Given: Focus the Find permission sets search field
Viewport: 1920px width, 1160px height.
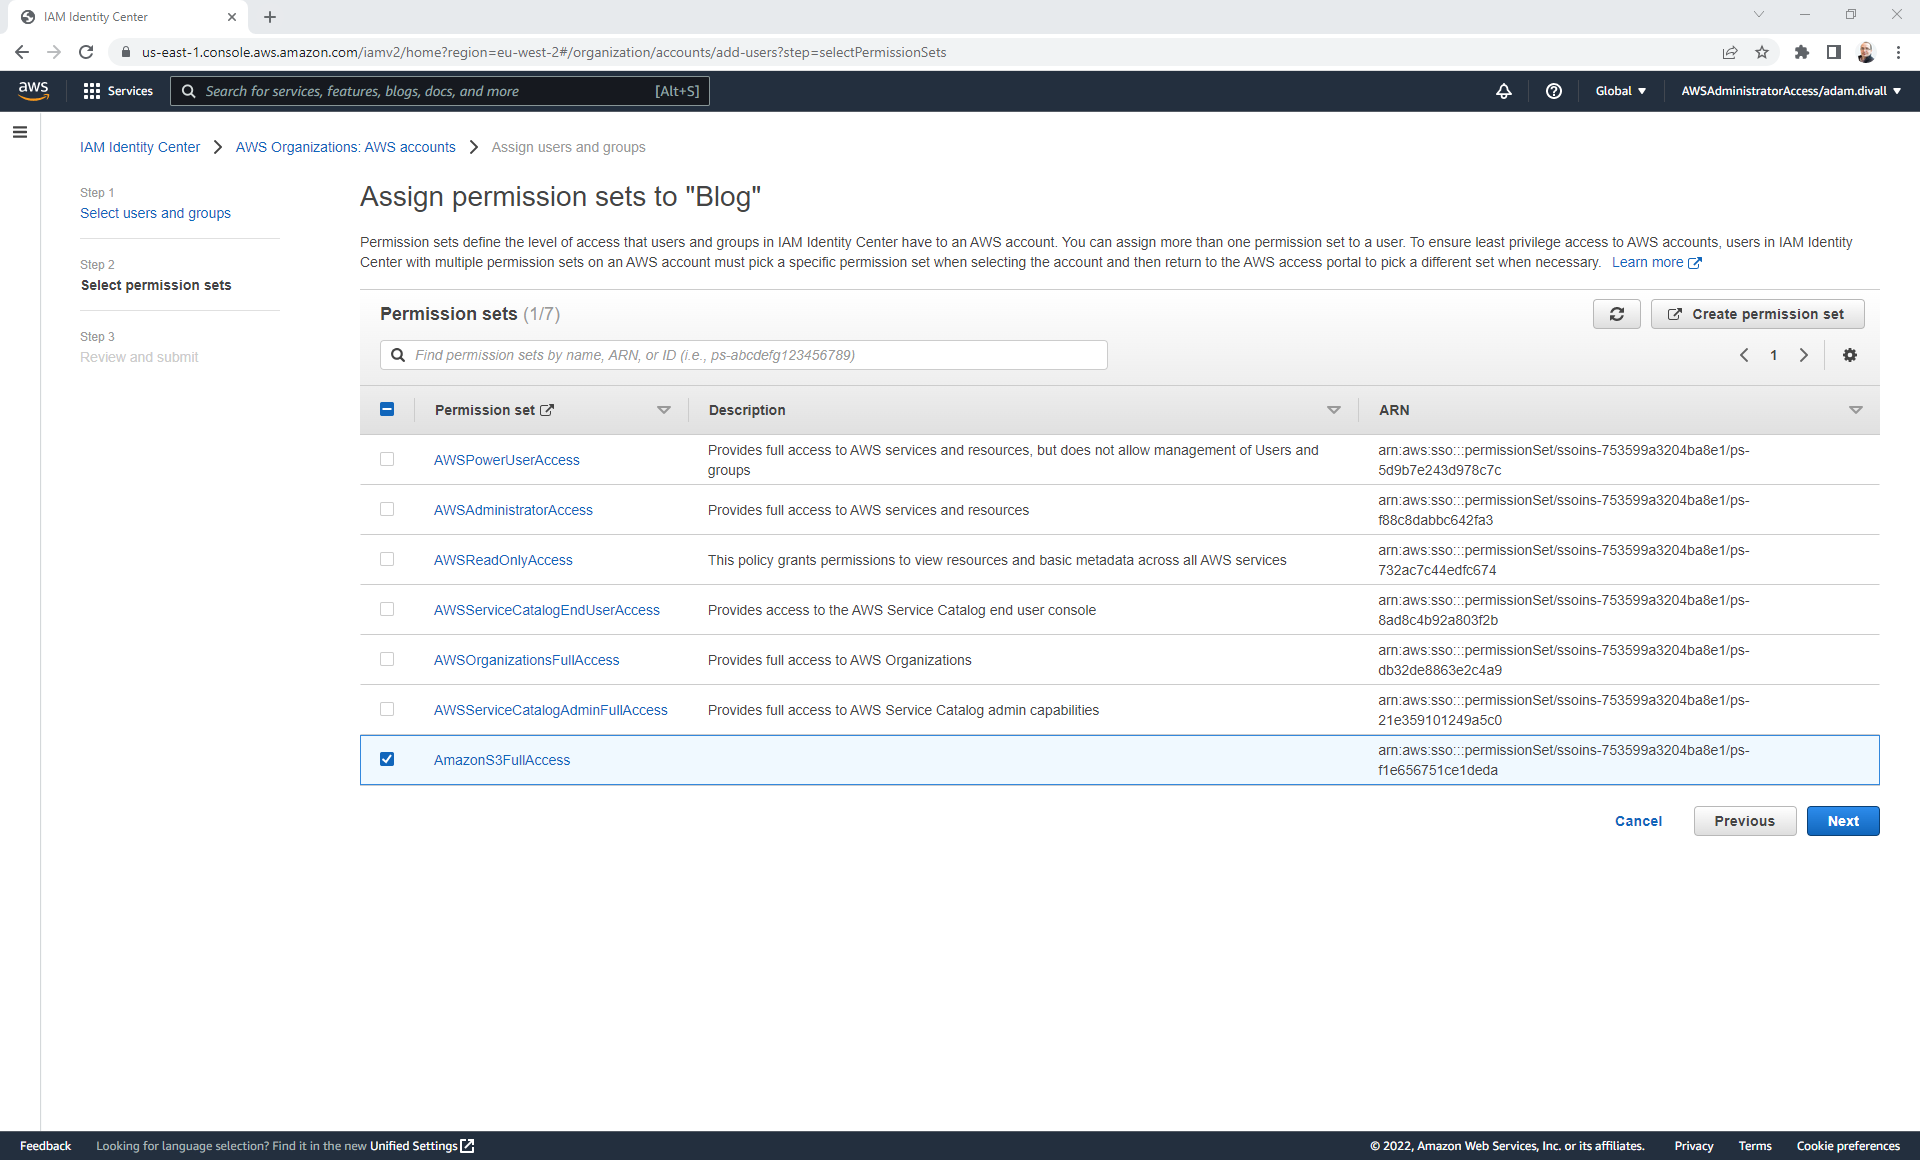Looking at the screenshot, I should pyautogui.click(x=743, y=355).
